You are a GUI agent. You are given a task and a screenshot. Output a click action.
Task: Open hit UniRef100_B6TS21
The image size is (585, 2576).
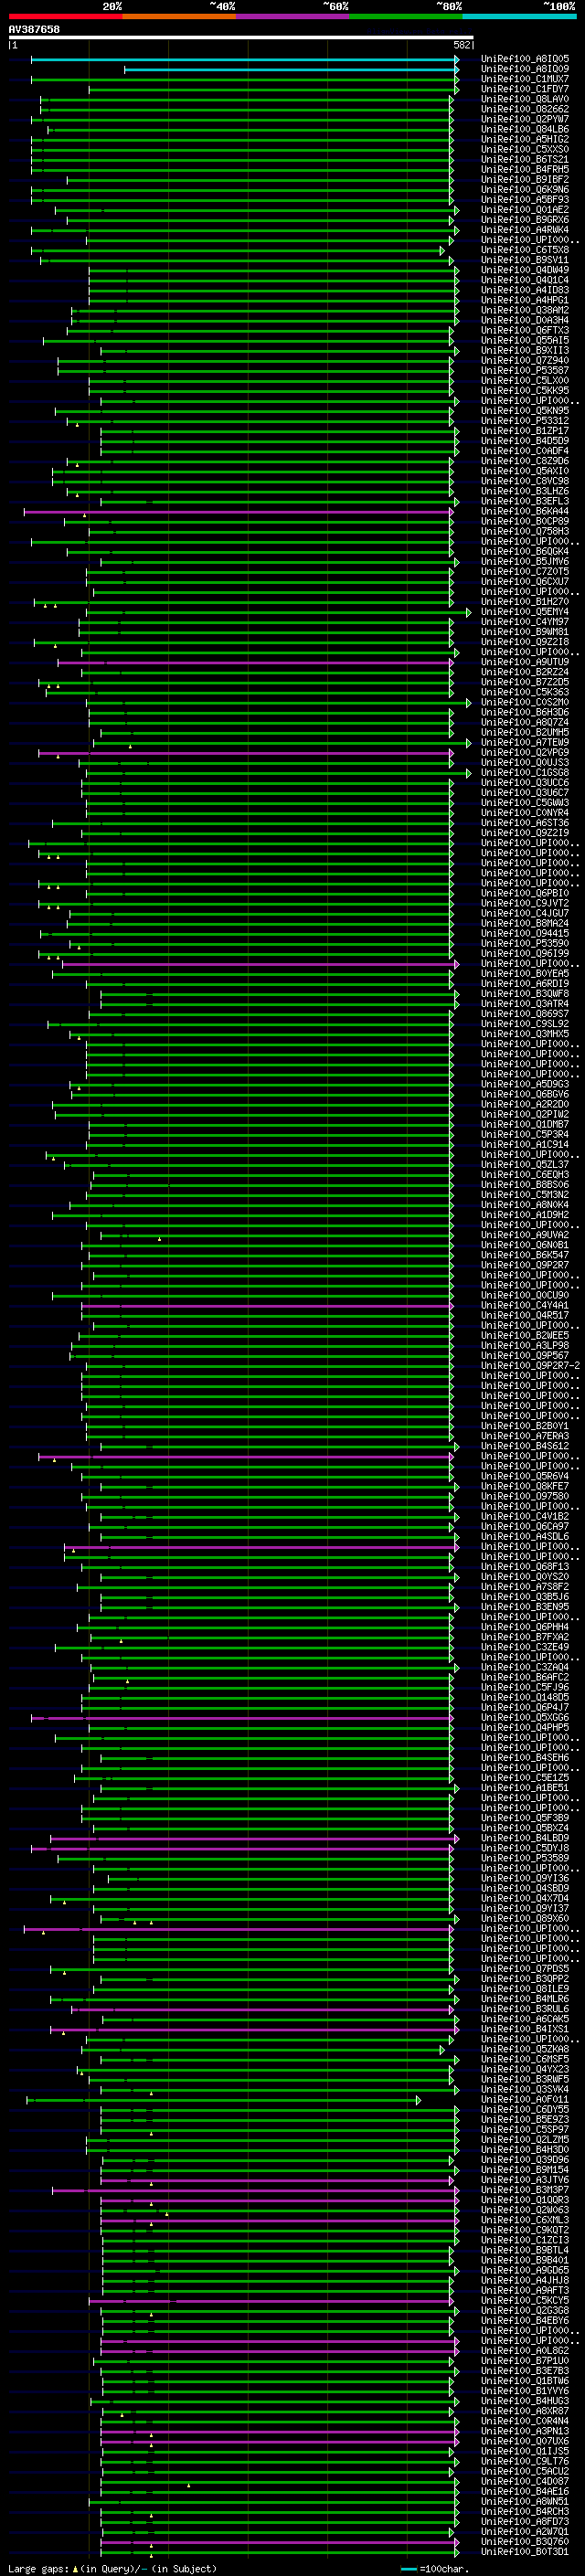tap(525, 159)
